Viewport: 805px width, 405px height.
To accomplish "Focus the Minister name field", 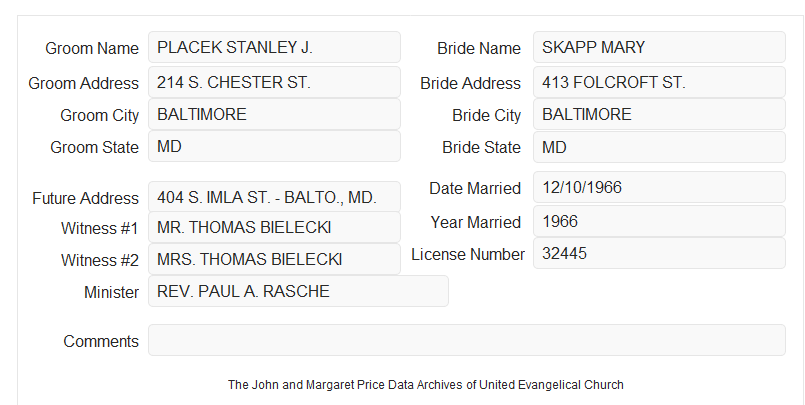I will (x=298, y=291).
